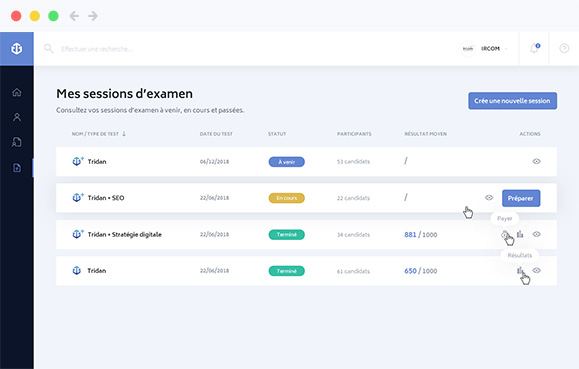Click the 'Payer' icon in Stratégie digitale row
The height and width of the screenshot is (369, 579).
coord(505,234)
